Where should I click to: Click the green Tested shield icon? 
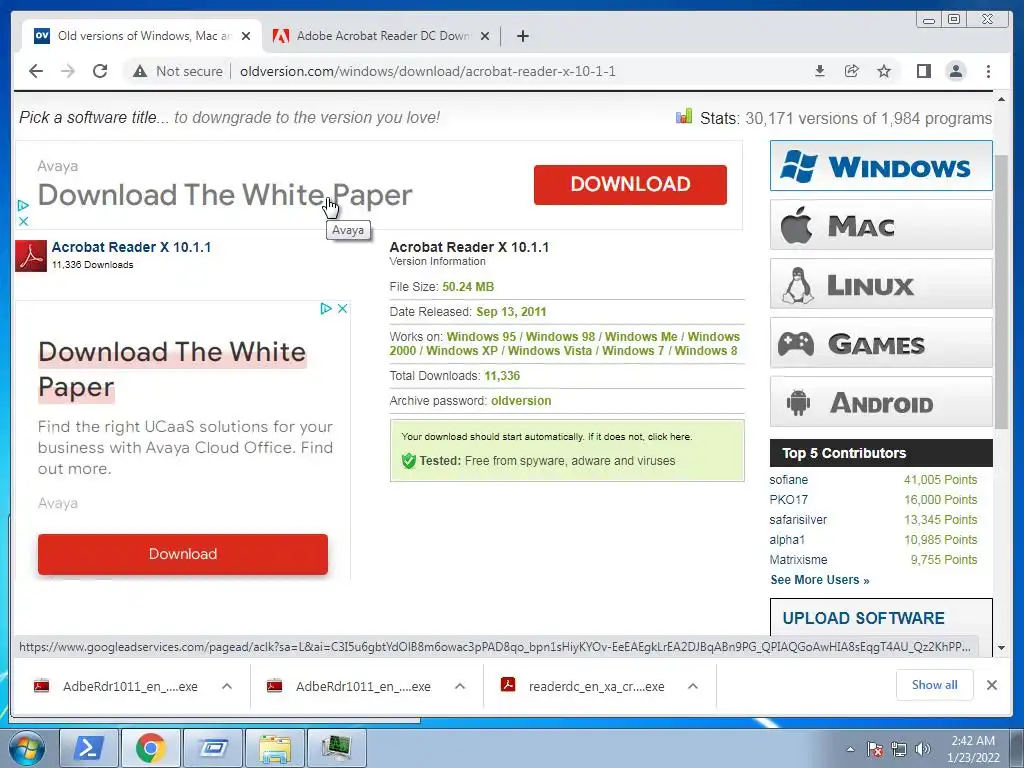click(409, 460)
